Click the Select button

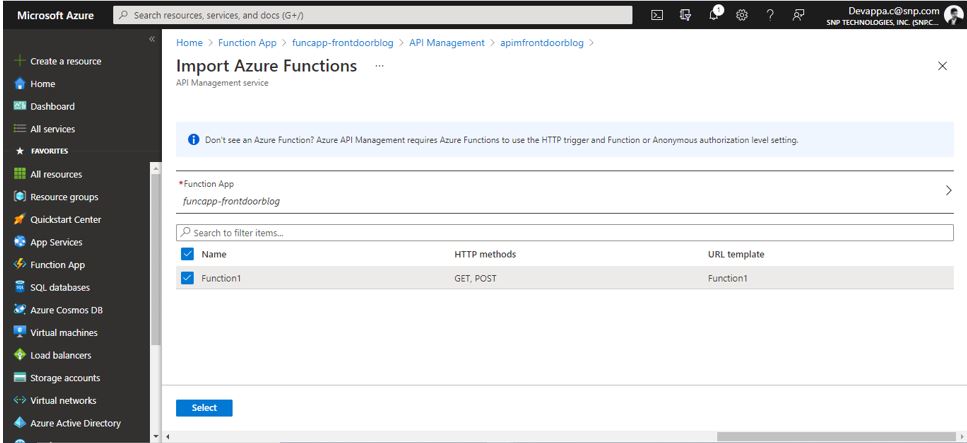pos(204,408)
